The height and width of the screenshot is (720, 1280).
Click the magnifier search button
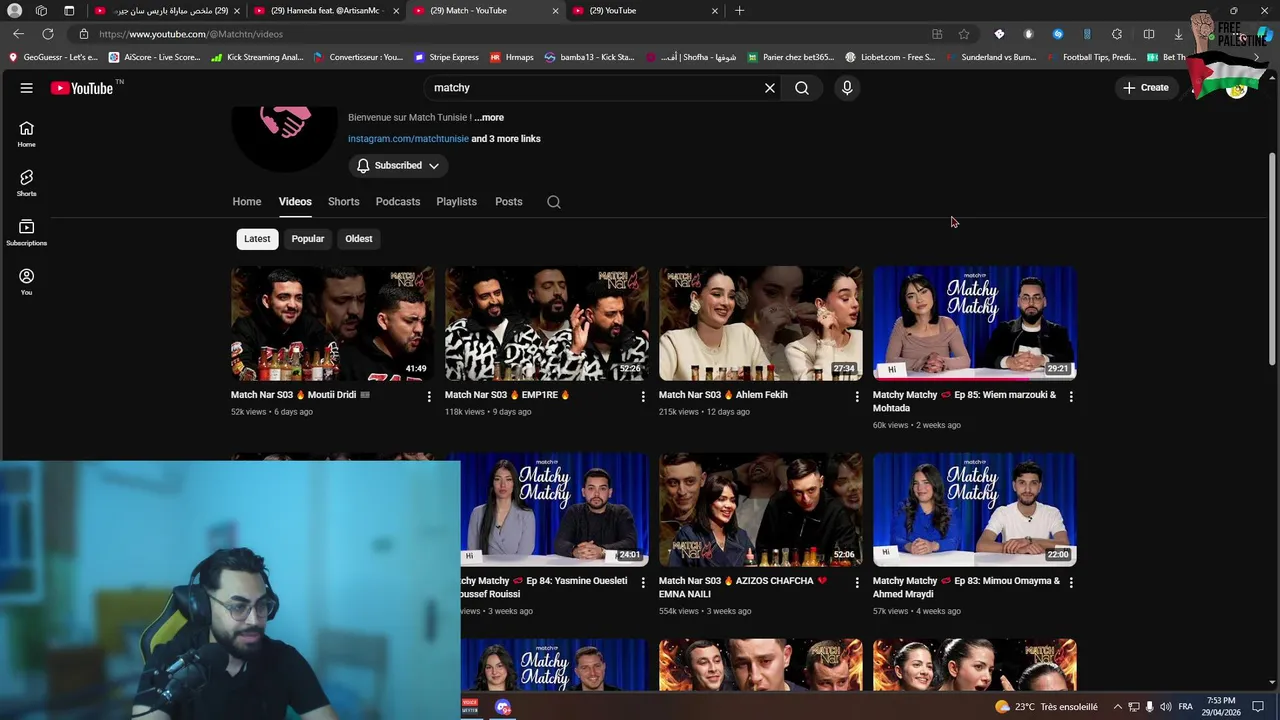point(802,88)
